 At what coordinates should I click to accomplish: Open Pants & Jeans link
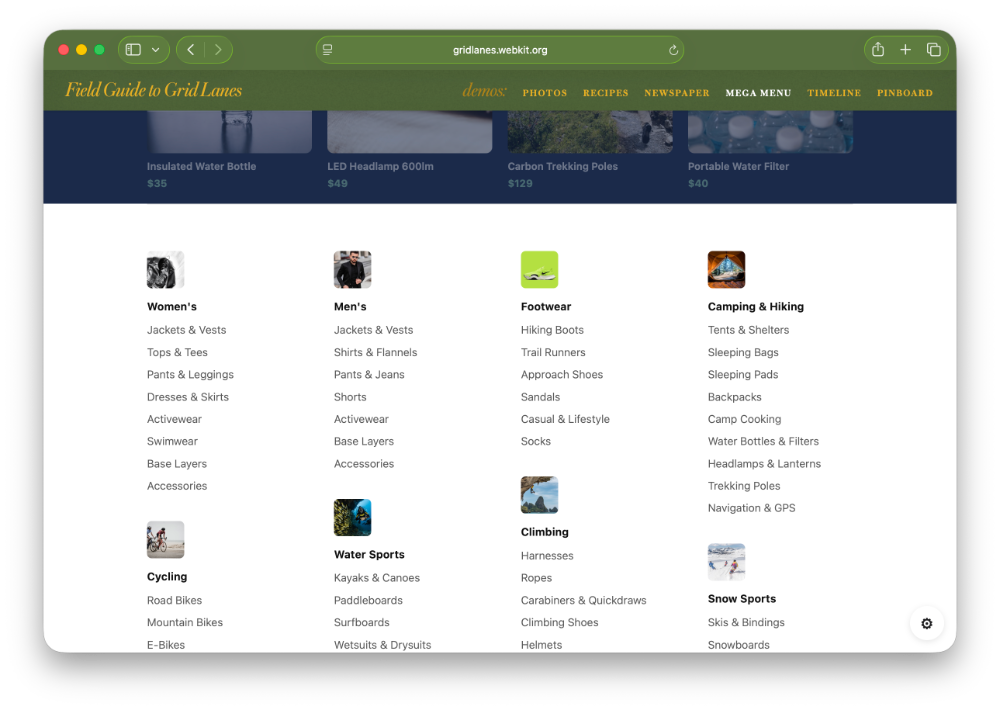369,374
